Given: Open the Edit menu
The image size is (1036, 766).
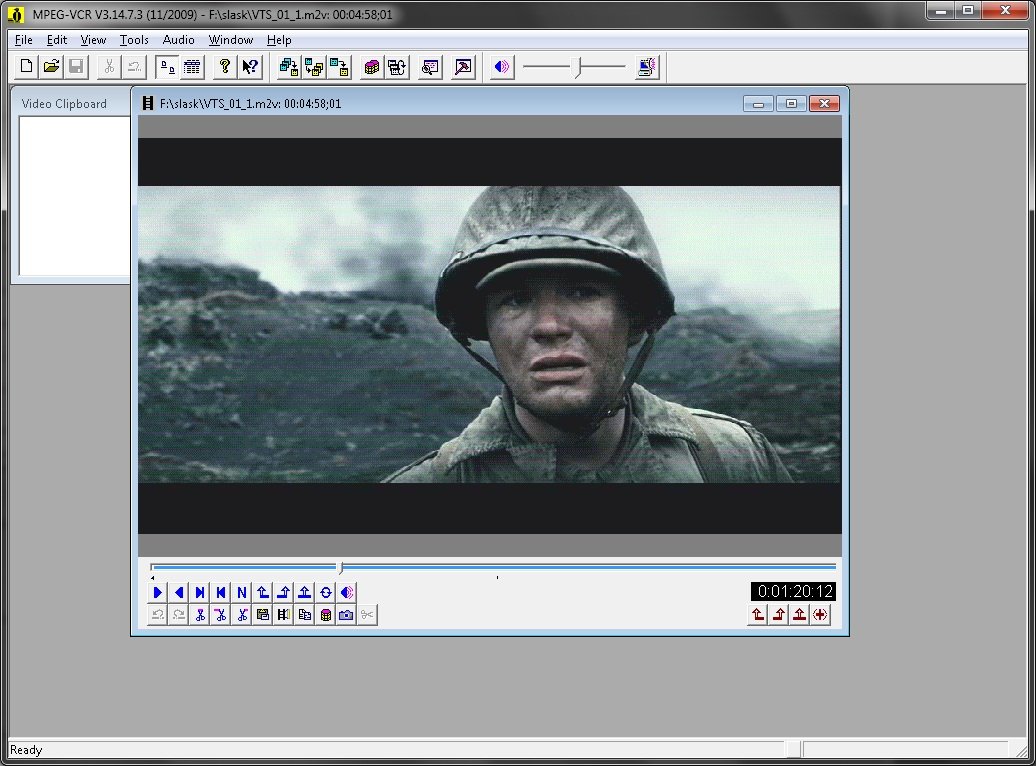Looking at the screenshot, I should (57, 40).
